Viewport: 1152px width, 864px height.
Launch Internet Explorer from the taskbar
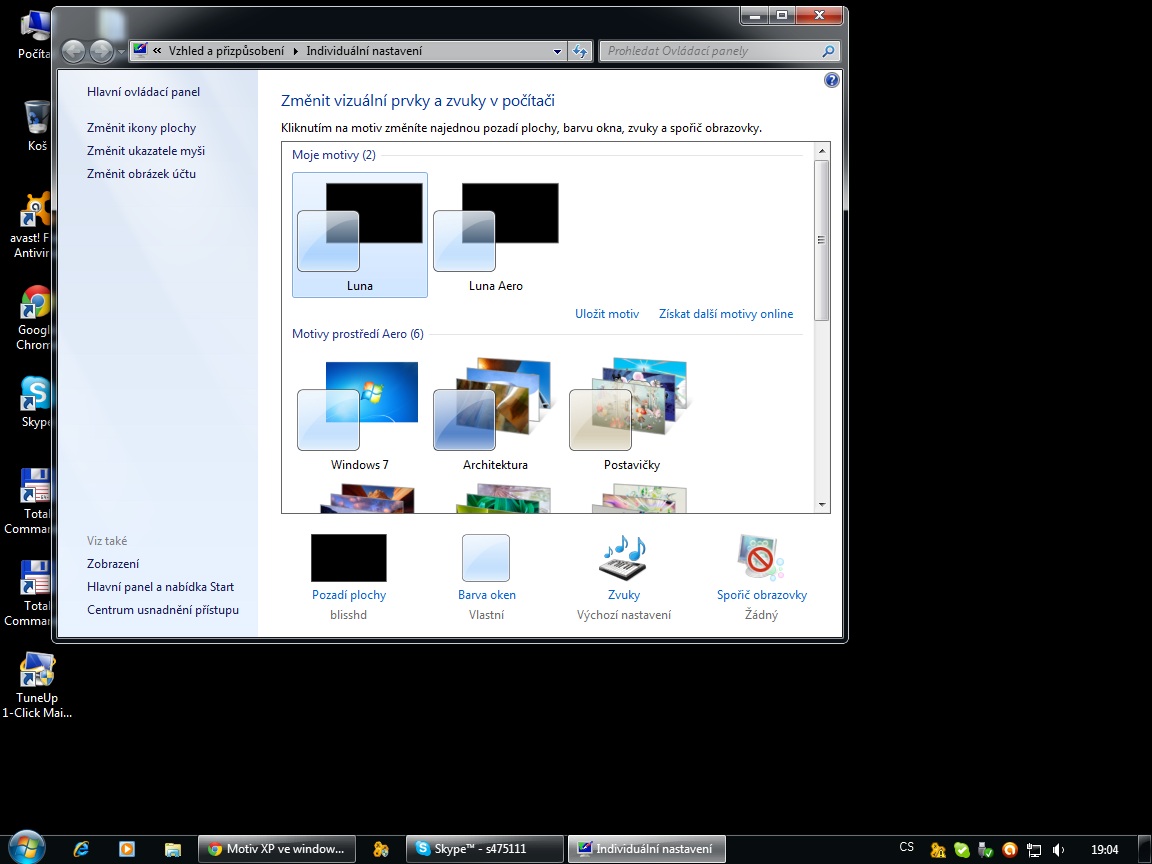81,849
